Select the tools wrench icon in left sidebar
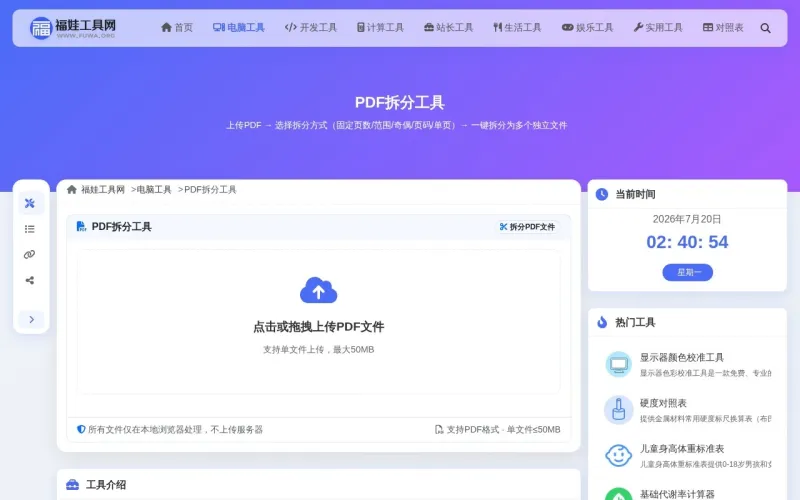The width and height of the screenshot is (800, 500). pyautogui.click(x=30, y=203)
